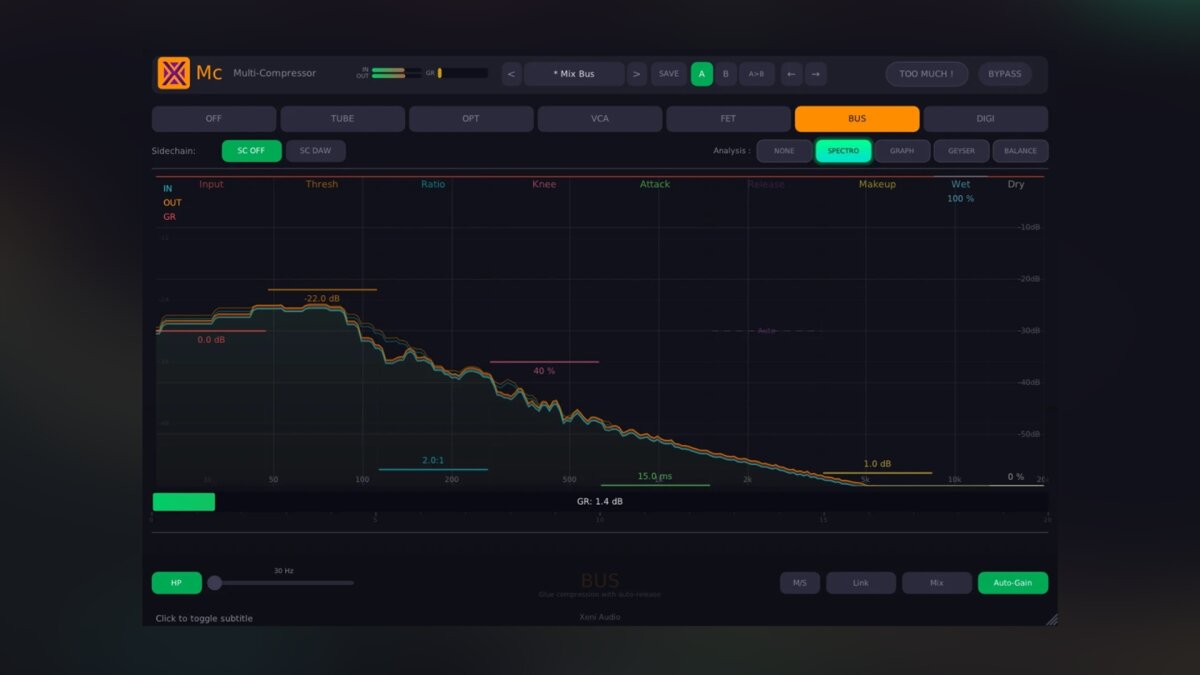Select the BUS compressor mode
The image size is (1200, 675).
click(857, 119)
